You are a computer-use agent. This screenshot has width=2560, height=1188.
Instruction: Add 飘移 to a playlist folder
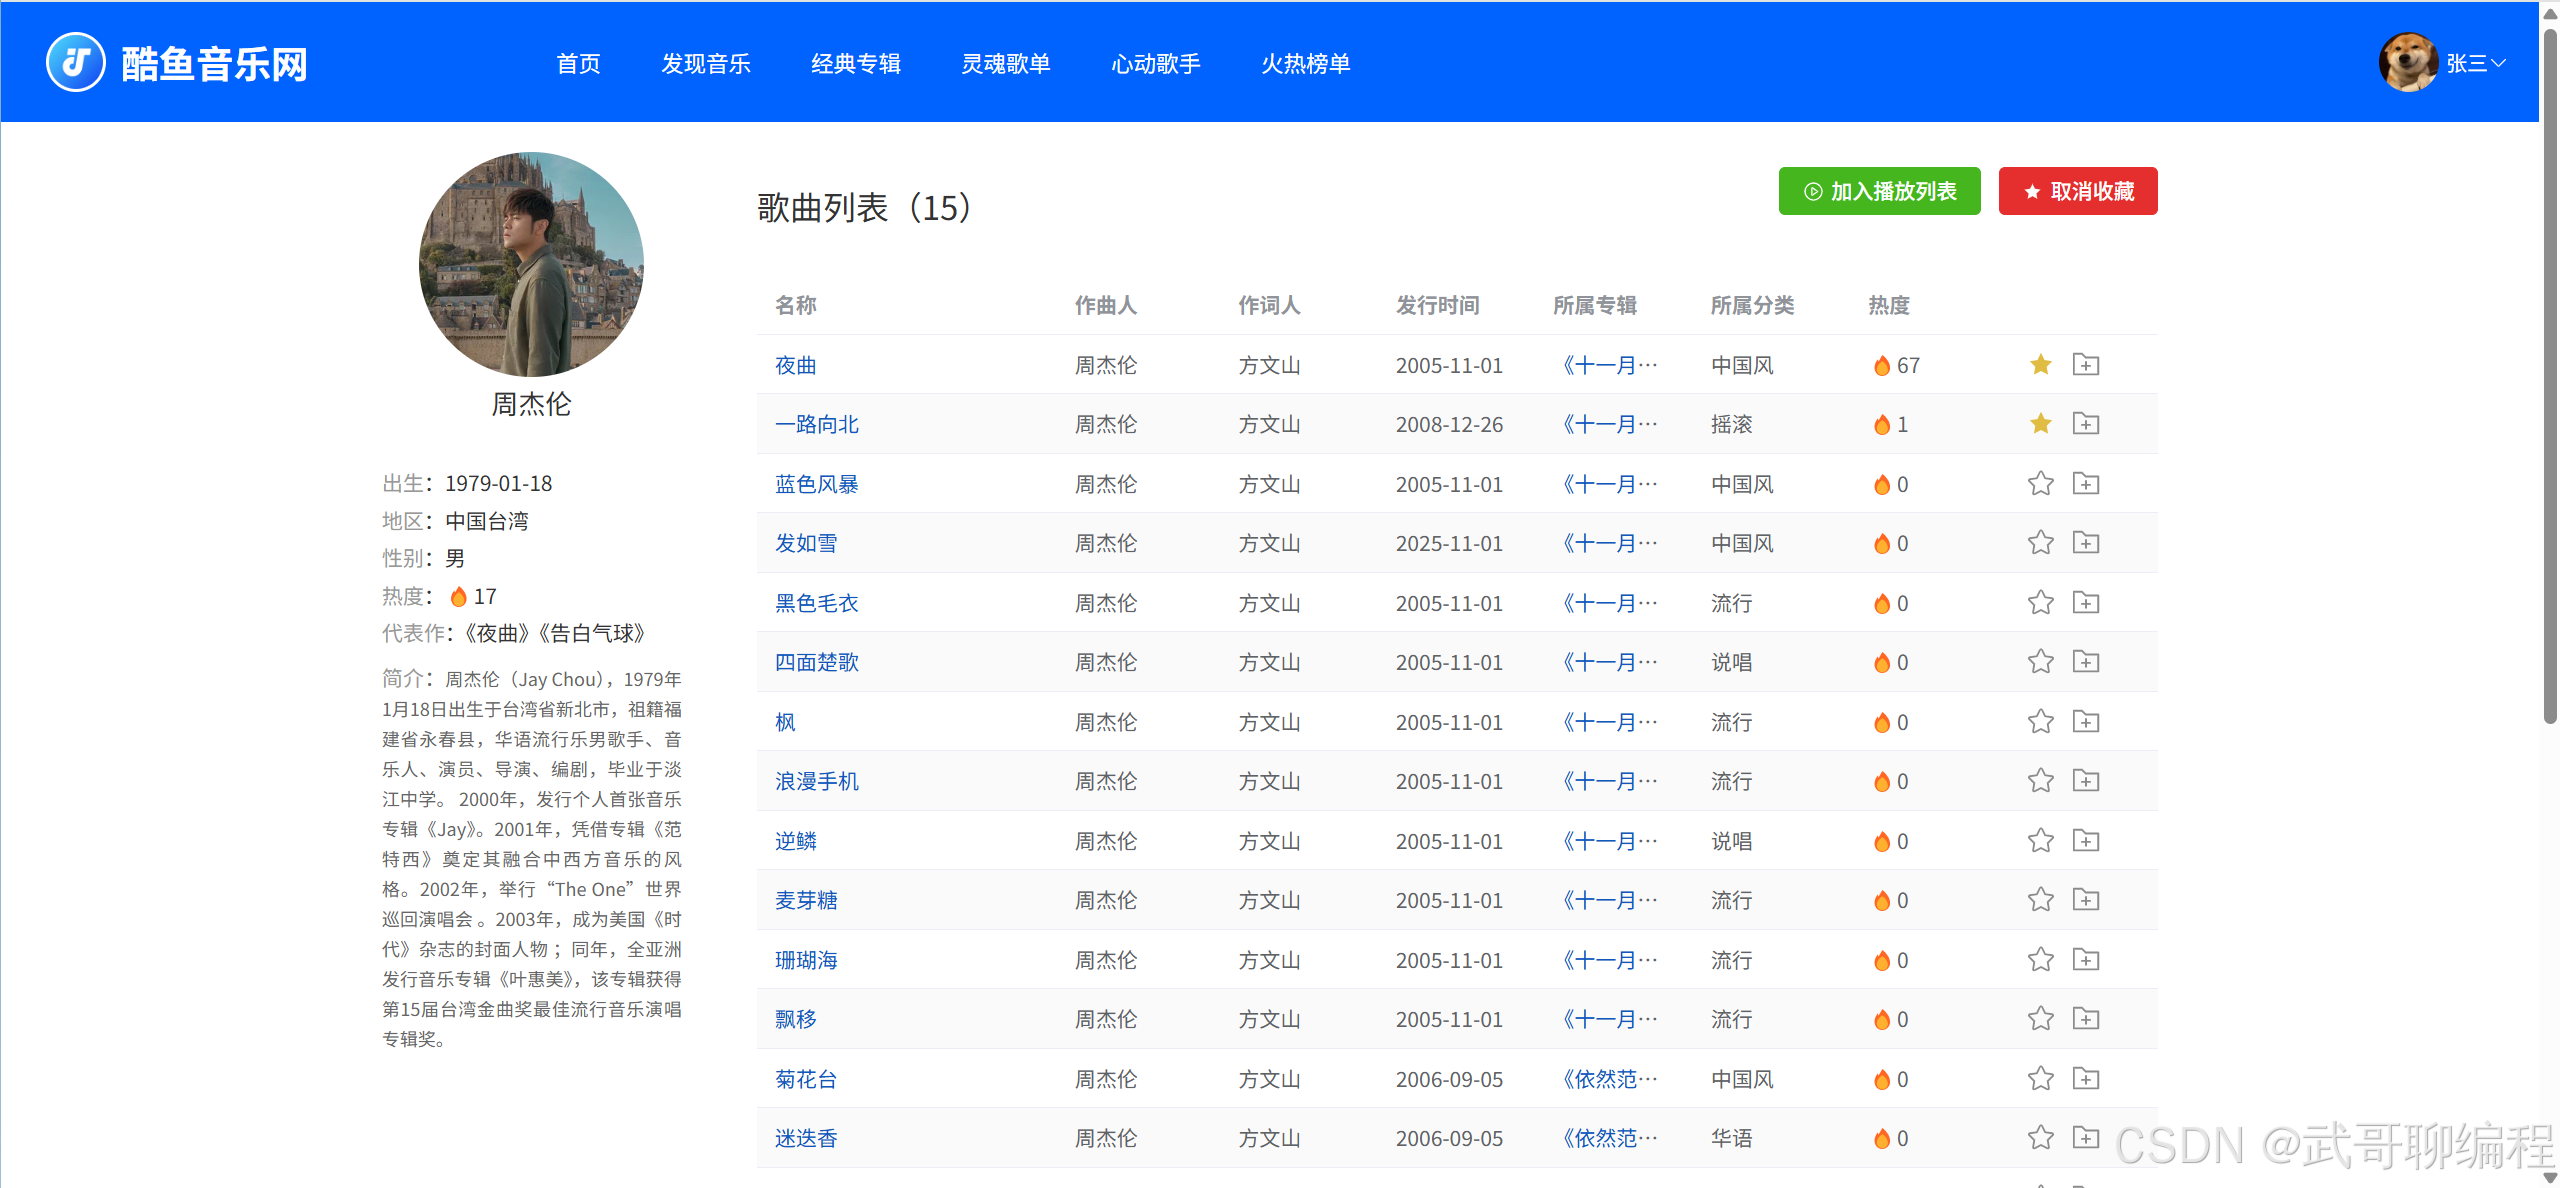[2085, 1019]
